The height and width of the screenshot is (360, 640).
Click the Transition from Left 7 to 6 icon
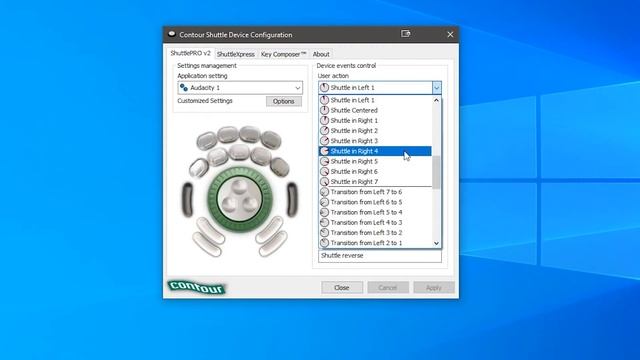(324, 192)
